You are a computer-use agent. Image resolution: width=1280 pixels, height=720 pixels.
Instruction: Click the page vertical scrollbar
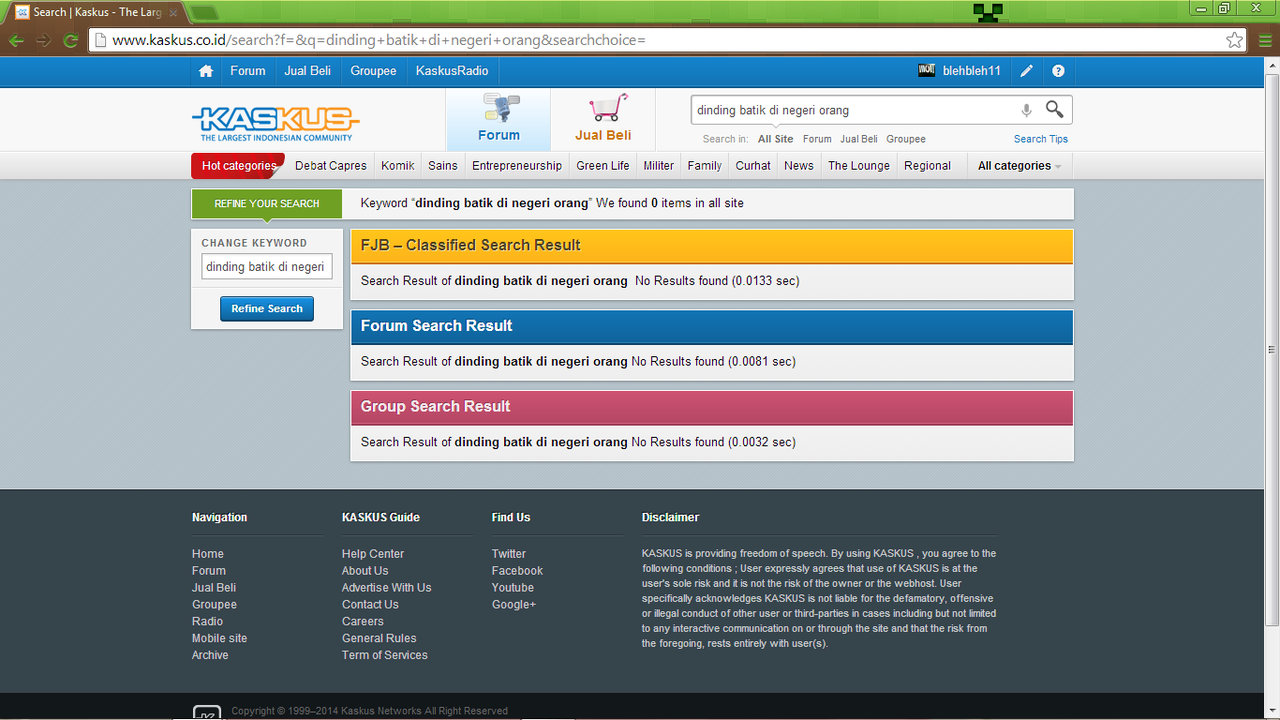[x=1272, y=350]
